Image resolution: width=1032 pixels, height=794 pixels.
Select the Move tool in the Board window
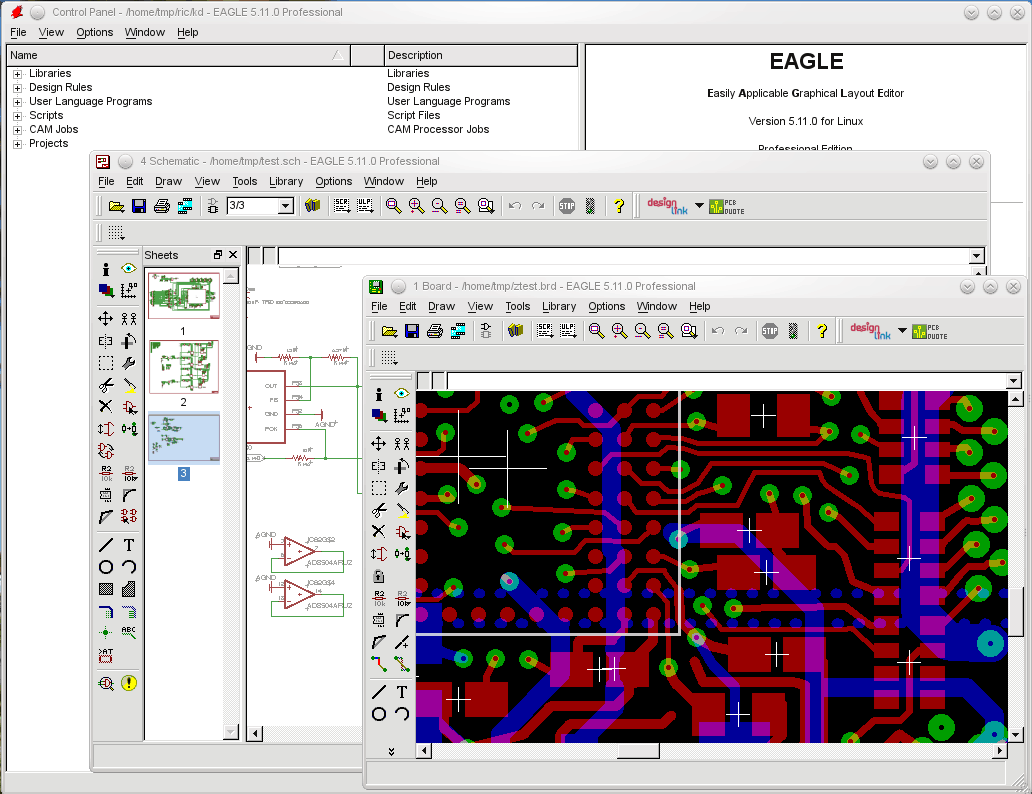coord(378,444)
